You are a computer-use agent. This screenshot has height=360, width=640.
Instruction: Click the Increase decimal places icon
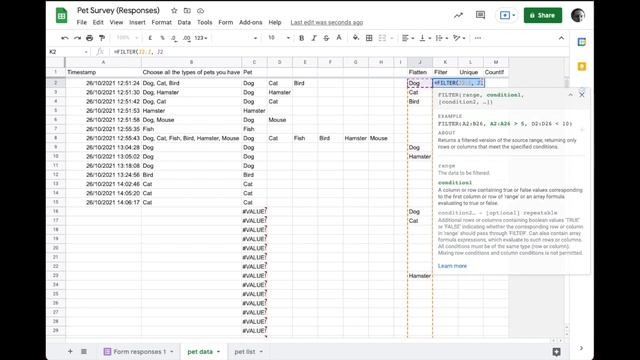pos(187,38)
